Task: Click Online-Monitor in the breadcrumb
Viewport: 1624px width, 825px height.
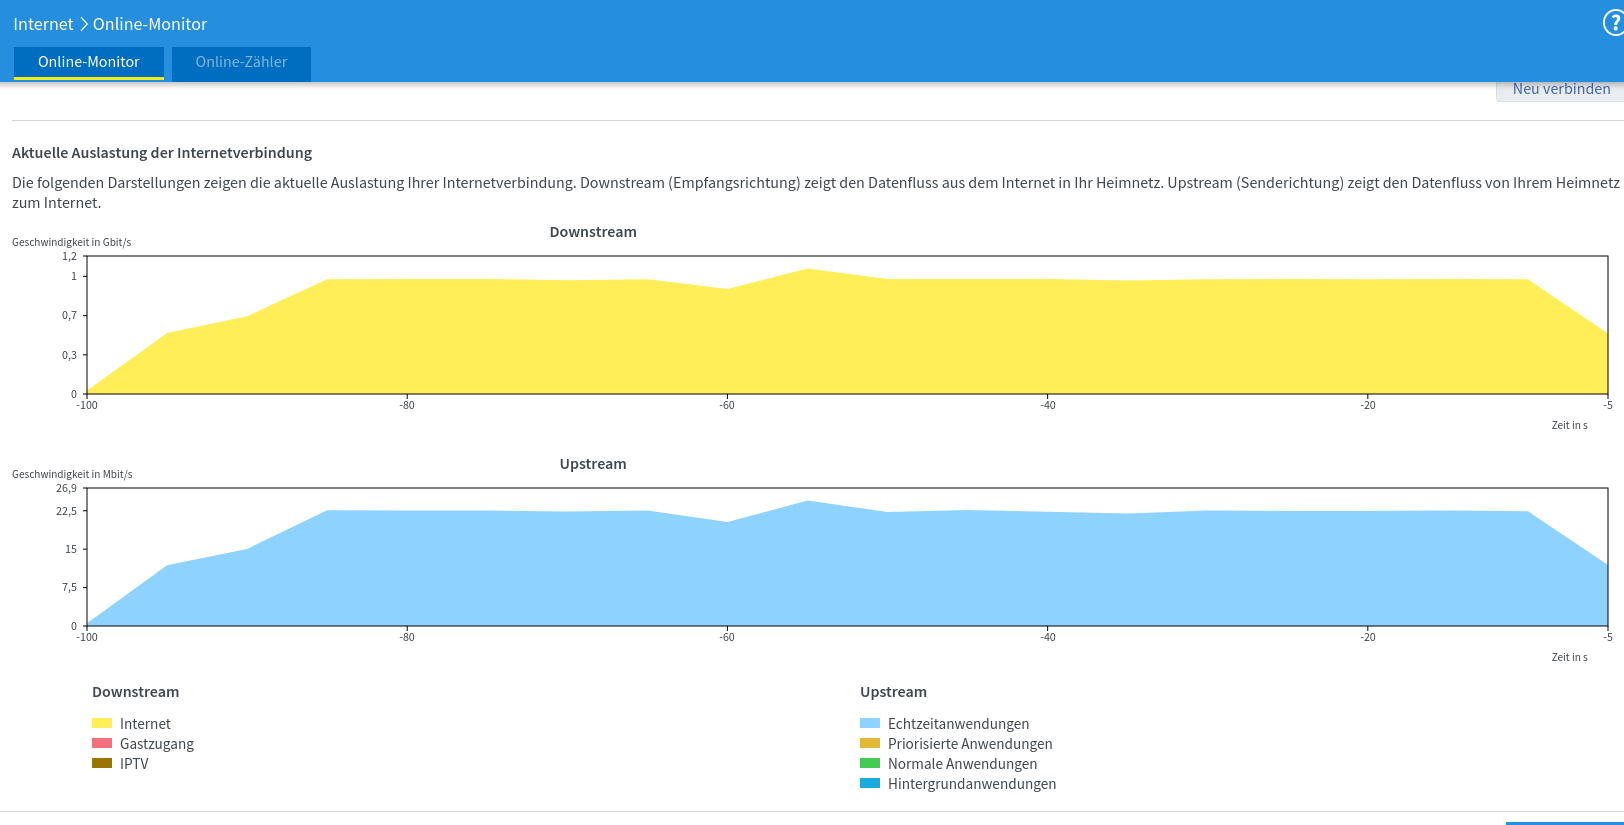Action: point(150,24)
